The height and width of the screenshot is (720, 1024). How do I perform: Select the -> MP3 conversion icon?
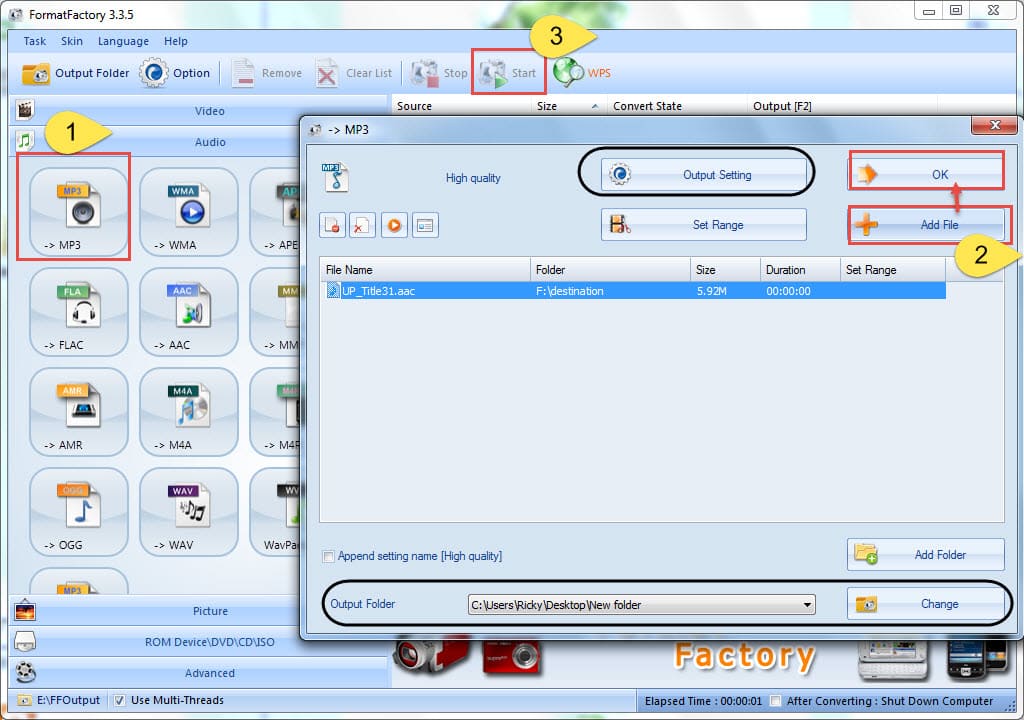coord(78,212)
